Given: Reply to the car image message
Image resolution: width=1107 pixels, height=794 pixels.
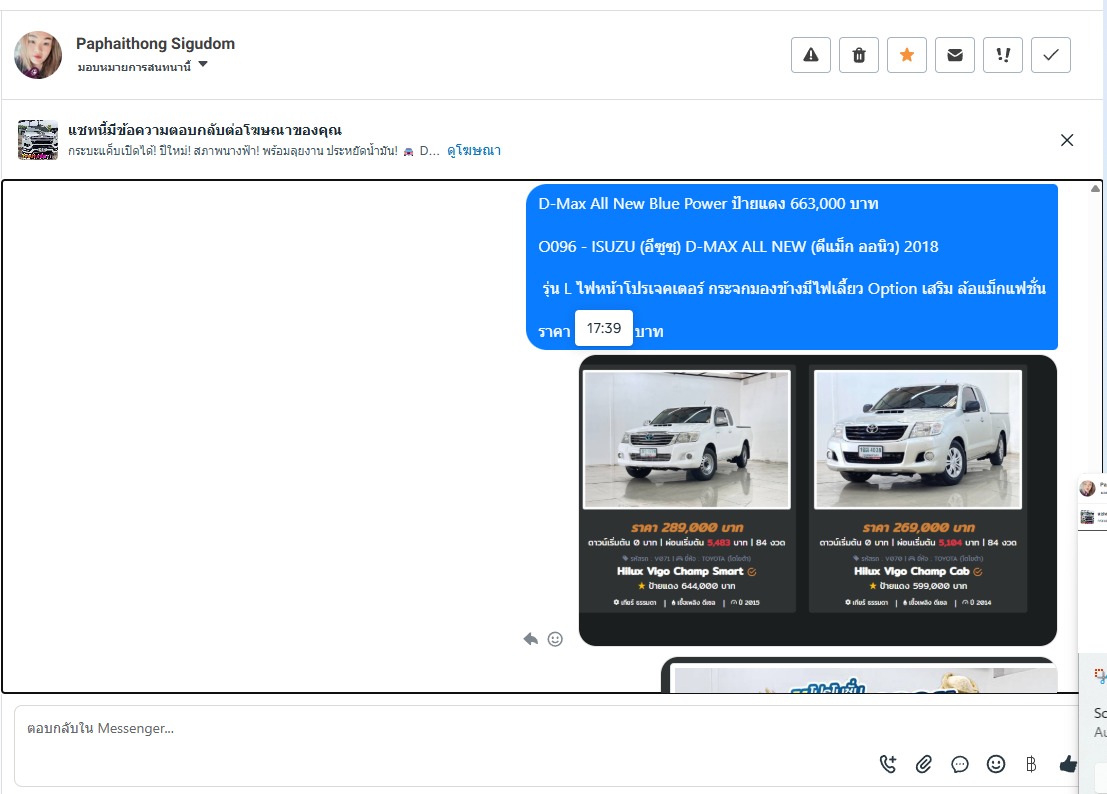Looking at the screenshot, I should pos(531,639).
